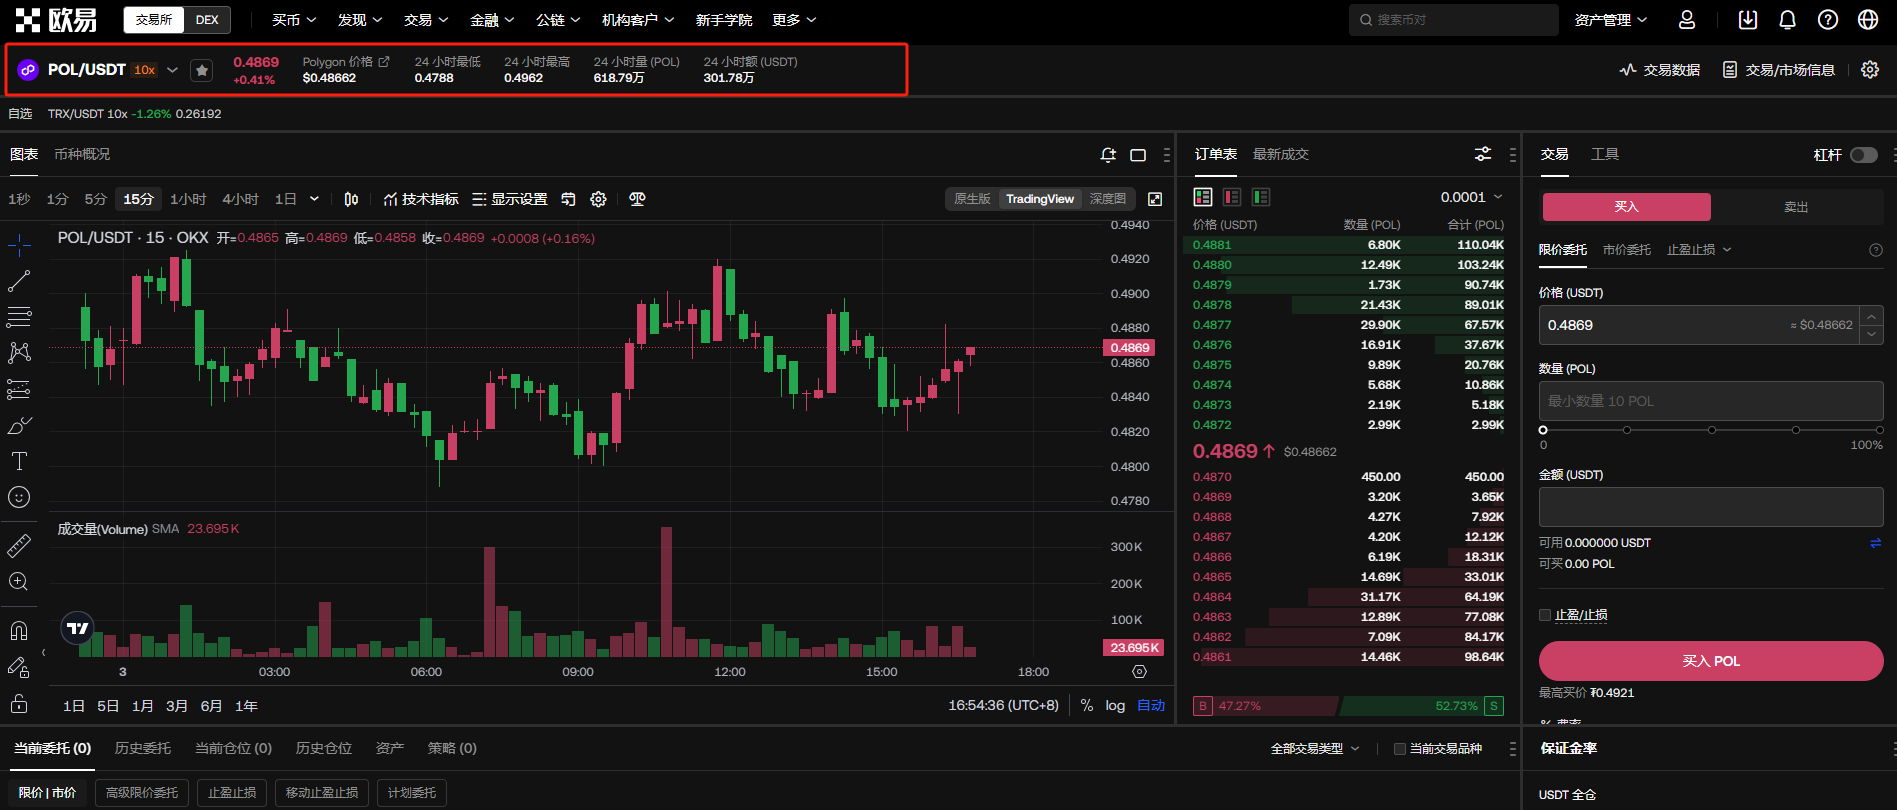Select the text annotation tool

pos(19,461)
